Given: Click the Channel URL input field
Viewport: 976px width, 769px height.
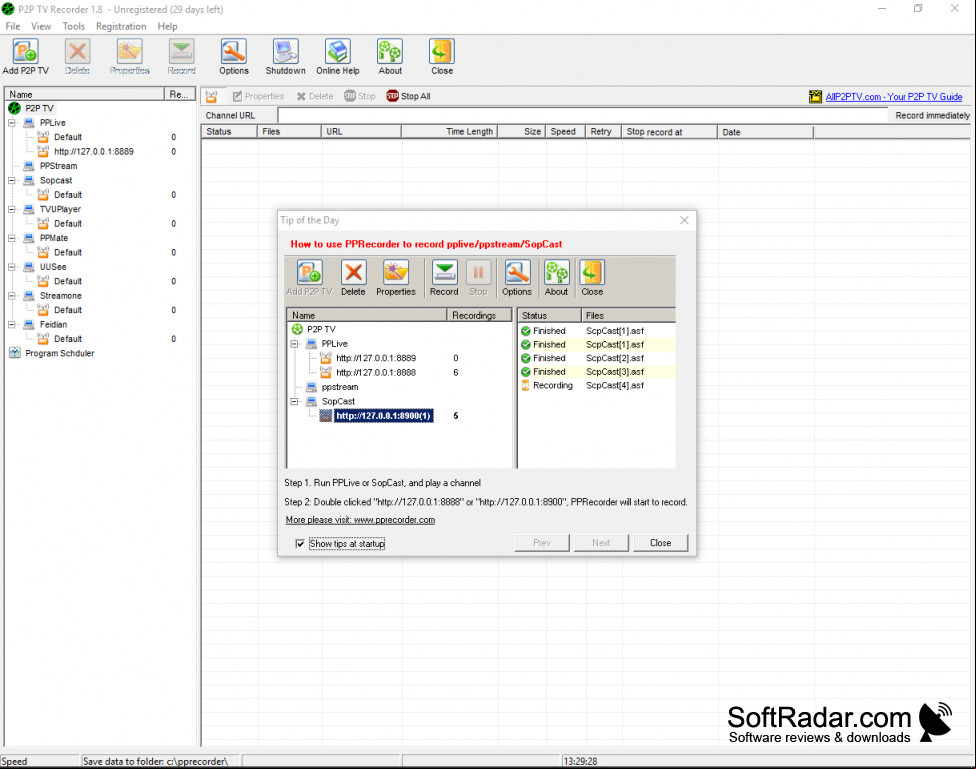Looking at the screenshot, I should (x=583, y=115).
